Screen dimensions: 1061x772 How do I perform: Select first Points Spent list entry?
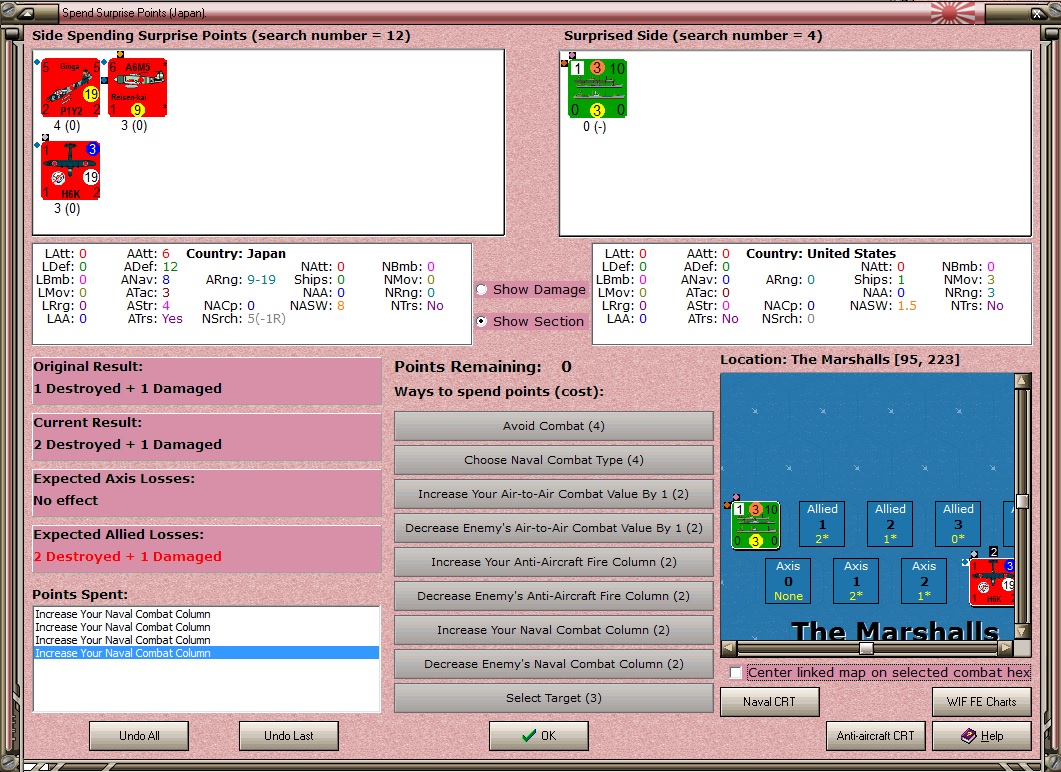pos(206,614)
